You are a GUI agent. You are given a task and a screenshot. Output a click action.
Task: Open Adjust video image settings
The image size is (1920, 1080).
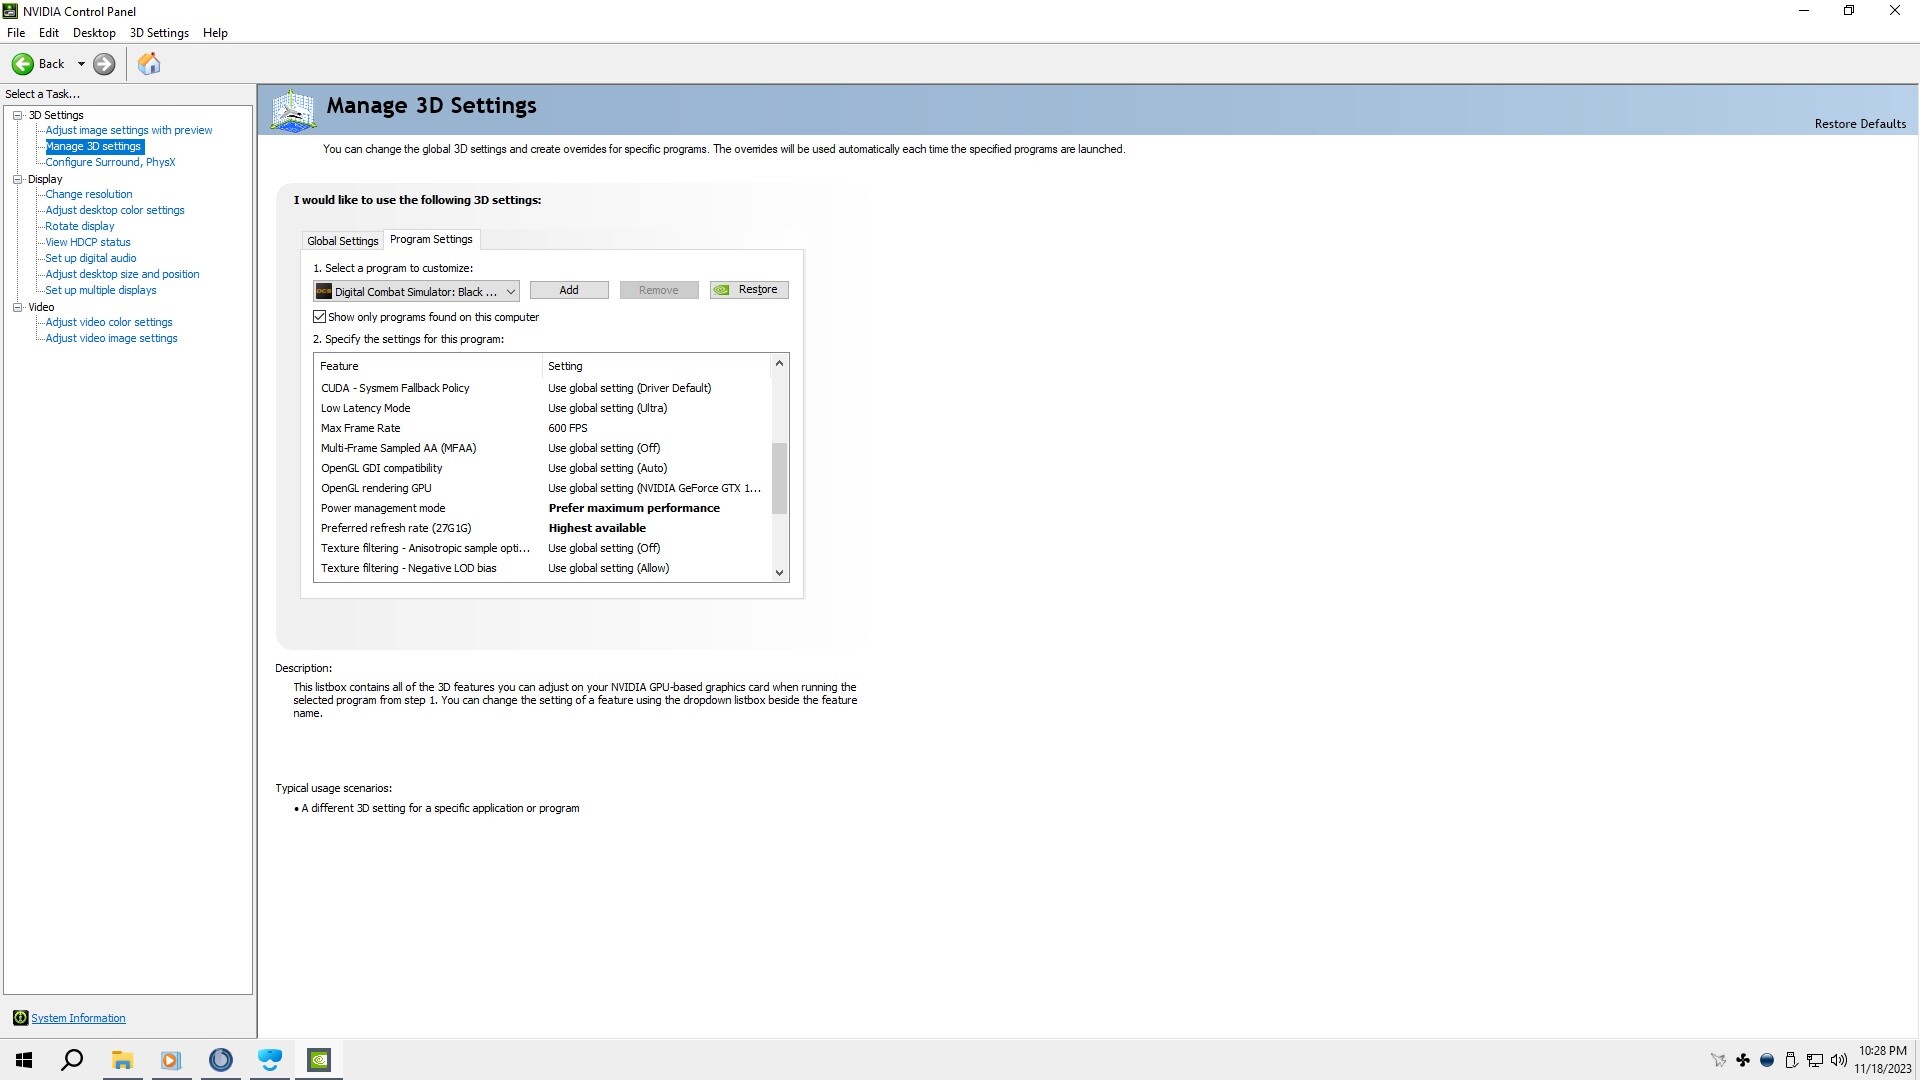(x=112, y=338)
